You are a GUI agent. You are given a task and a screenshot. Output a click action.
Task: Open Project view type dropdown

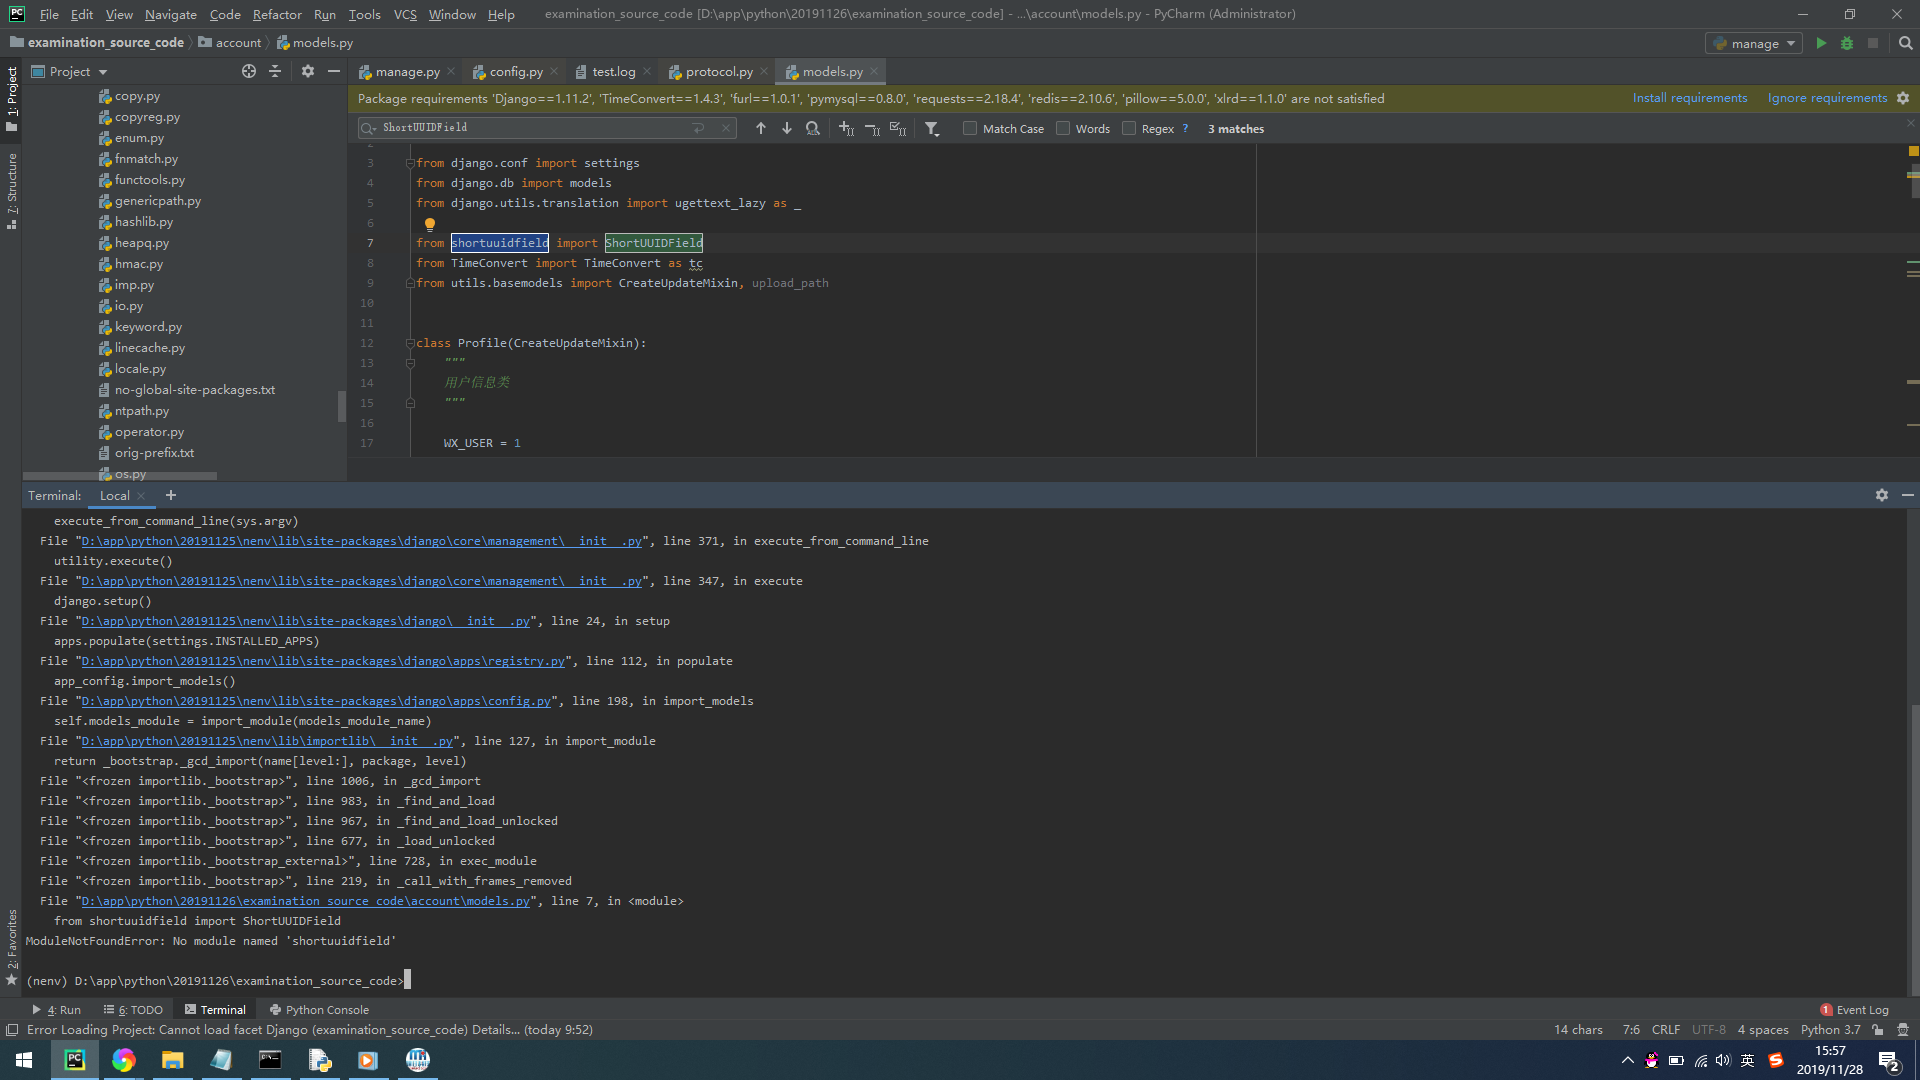coord(69,71)
